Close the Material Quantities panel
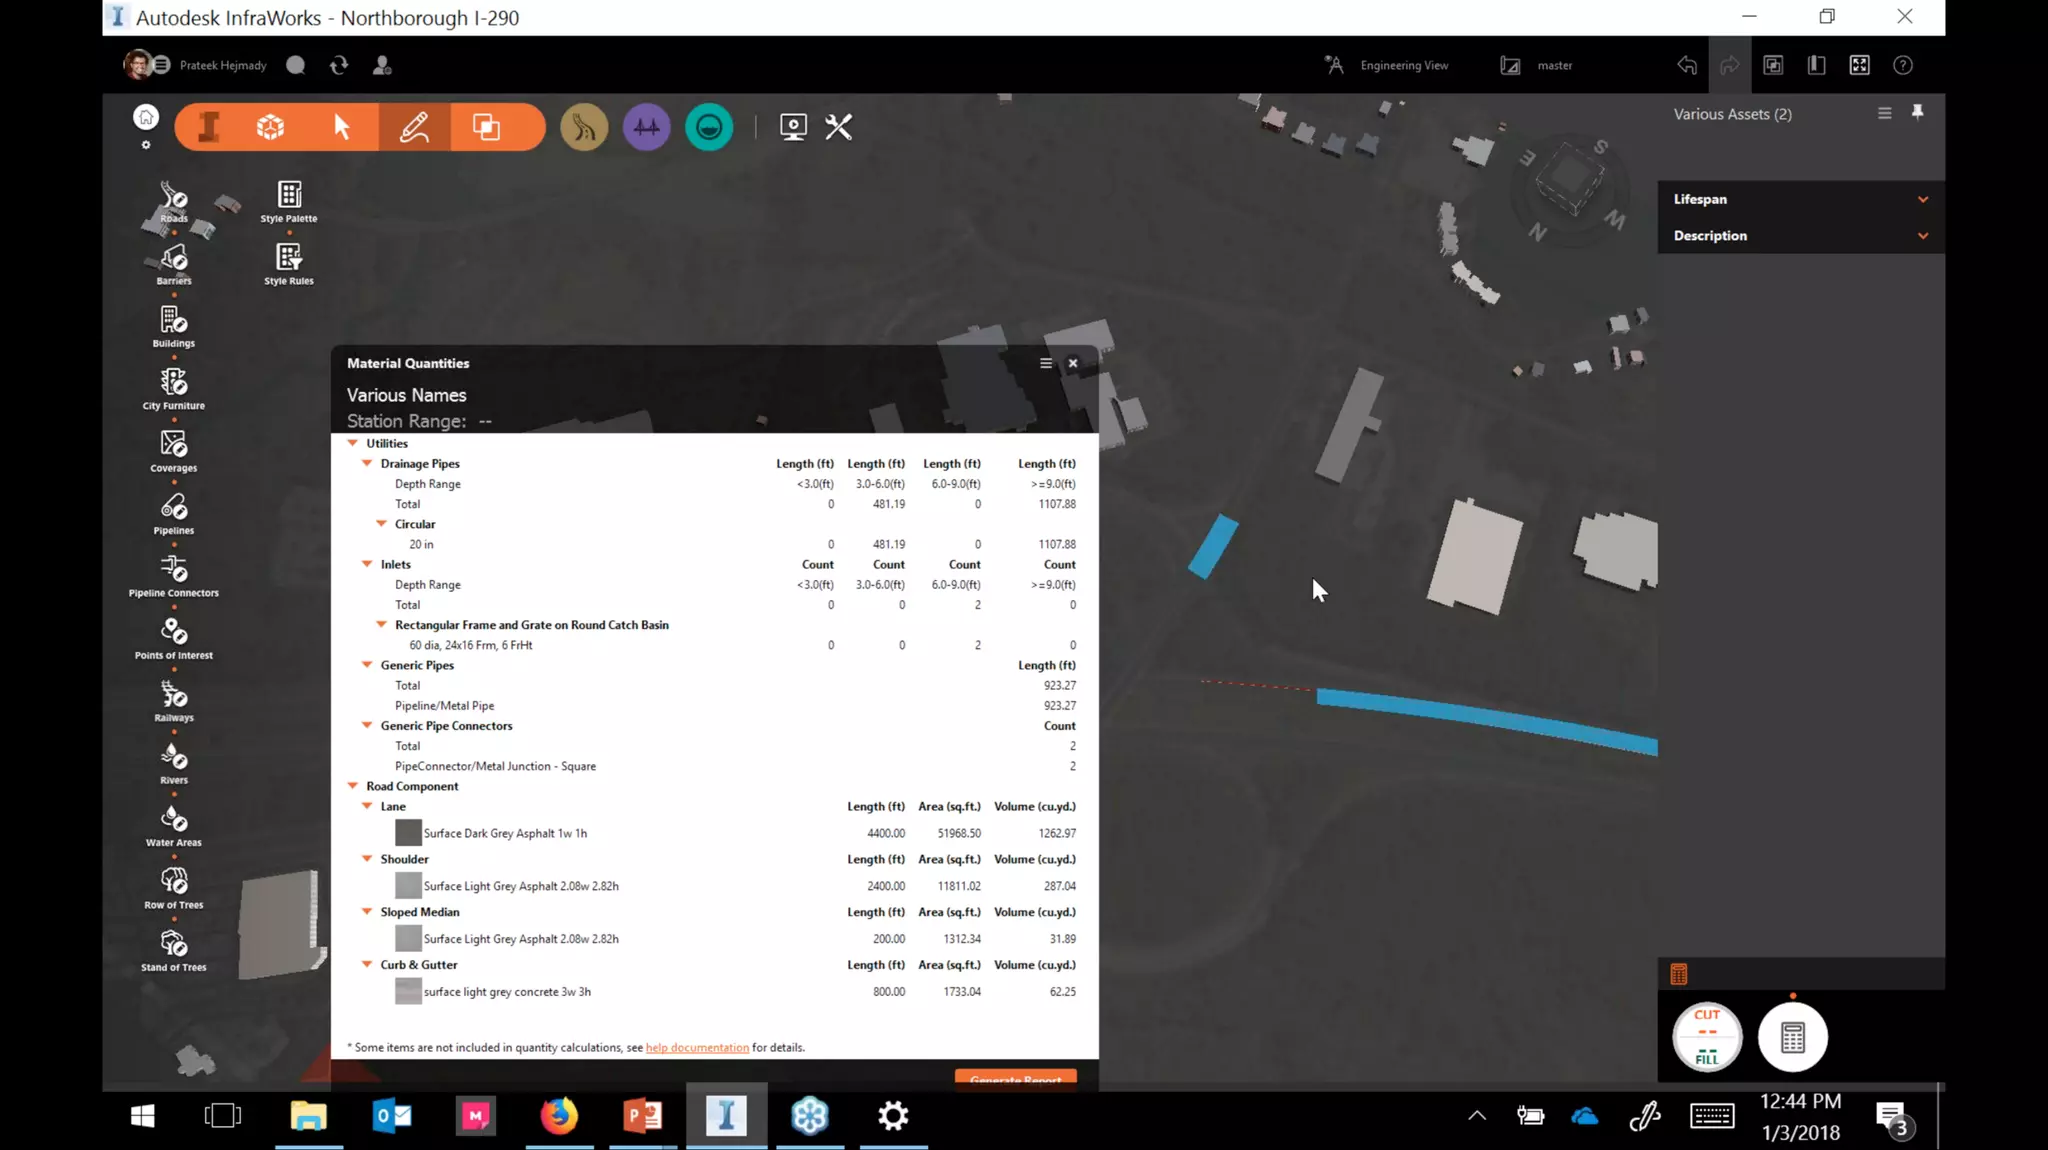Screen dimensions: 2048x1150 [1073, 363]
